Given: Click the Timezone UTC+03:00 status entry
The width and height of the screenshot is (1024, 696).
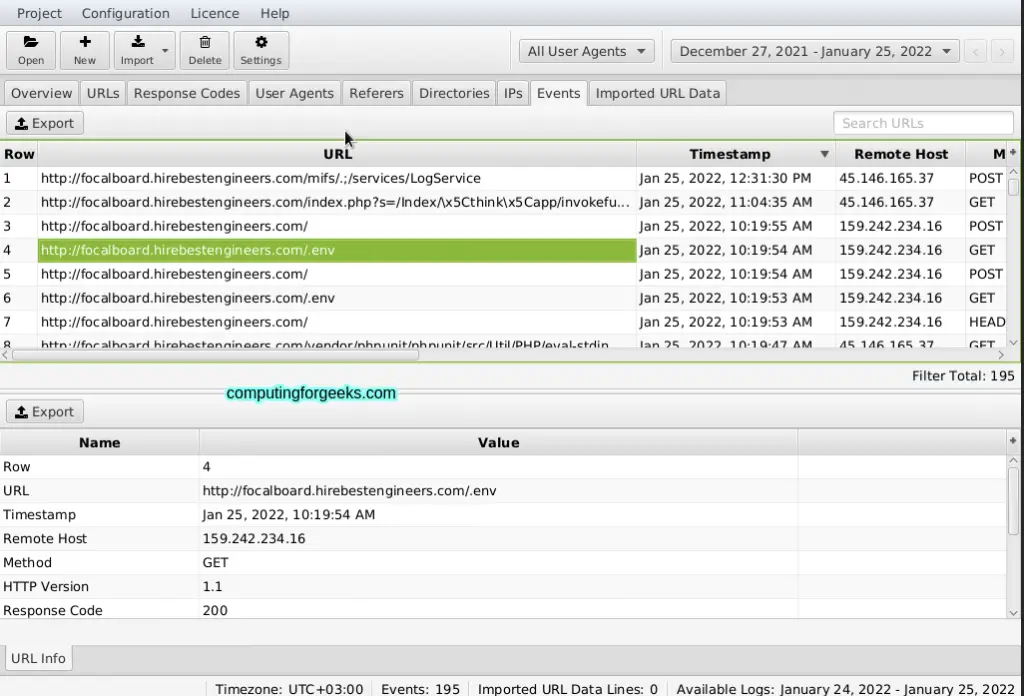Looking at the screenshot, I should pos(289,689).
